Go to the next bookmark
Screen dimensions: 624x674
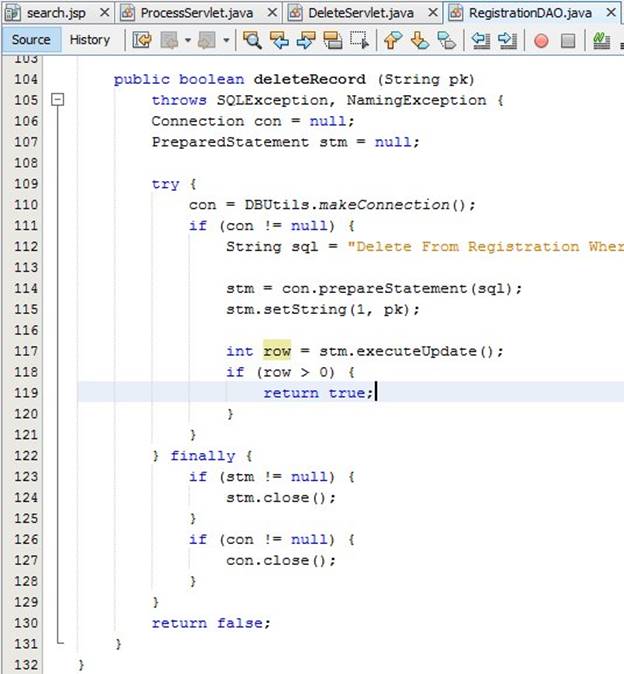(x=420, y=40)
